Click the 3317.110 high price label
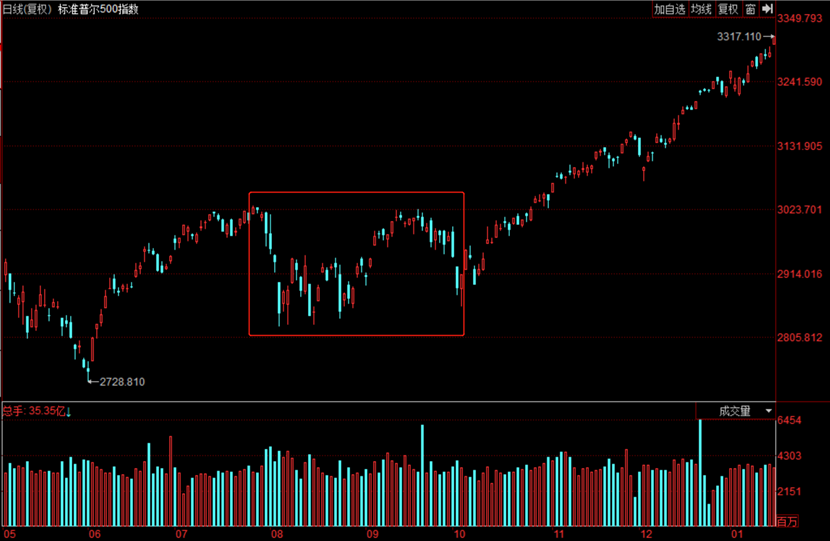 [739, 37]
